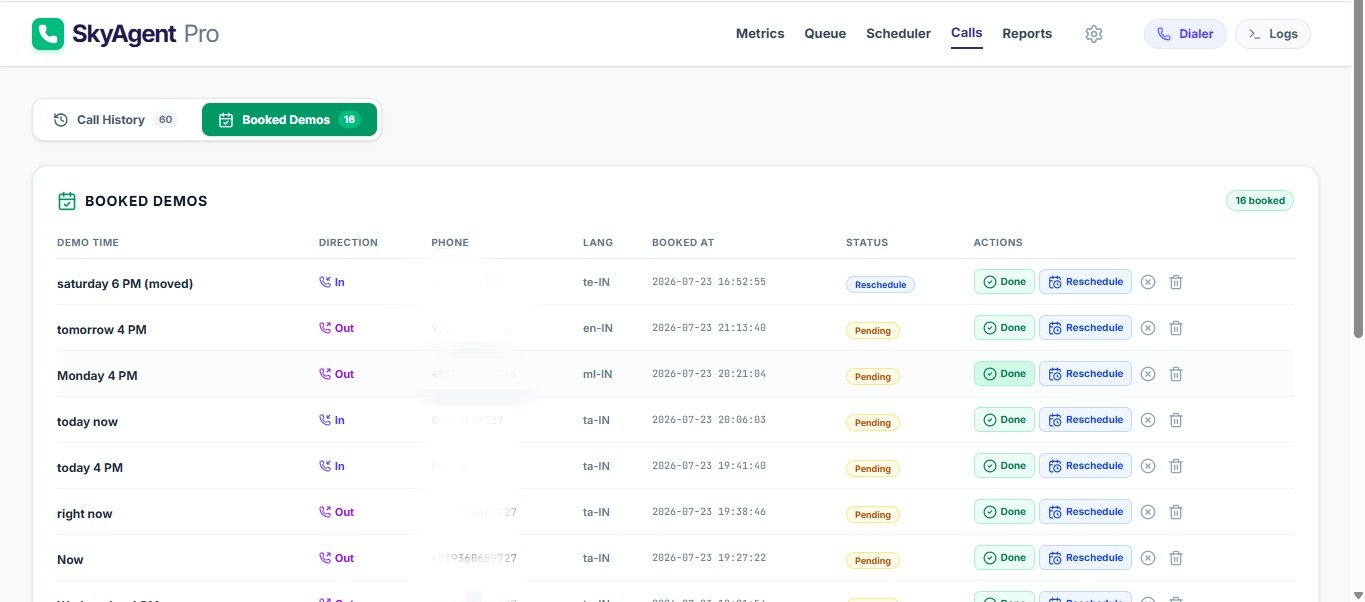Click the Booked At column header
1365x602 pixels.
point(683,243)
